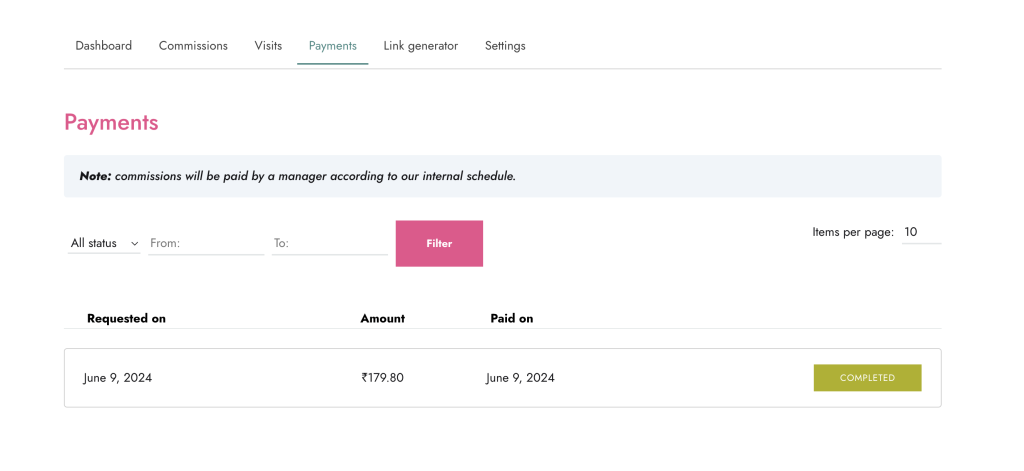Click the Paid on column header
1024x471 pixels.
tap(511, 319)
